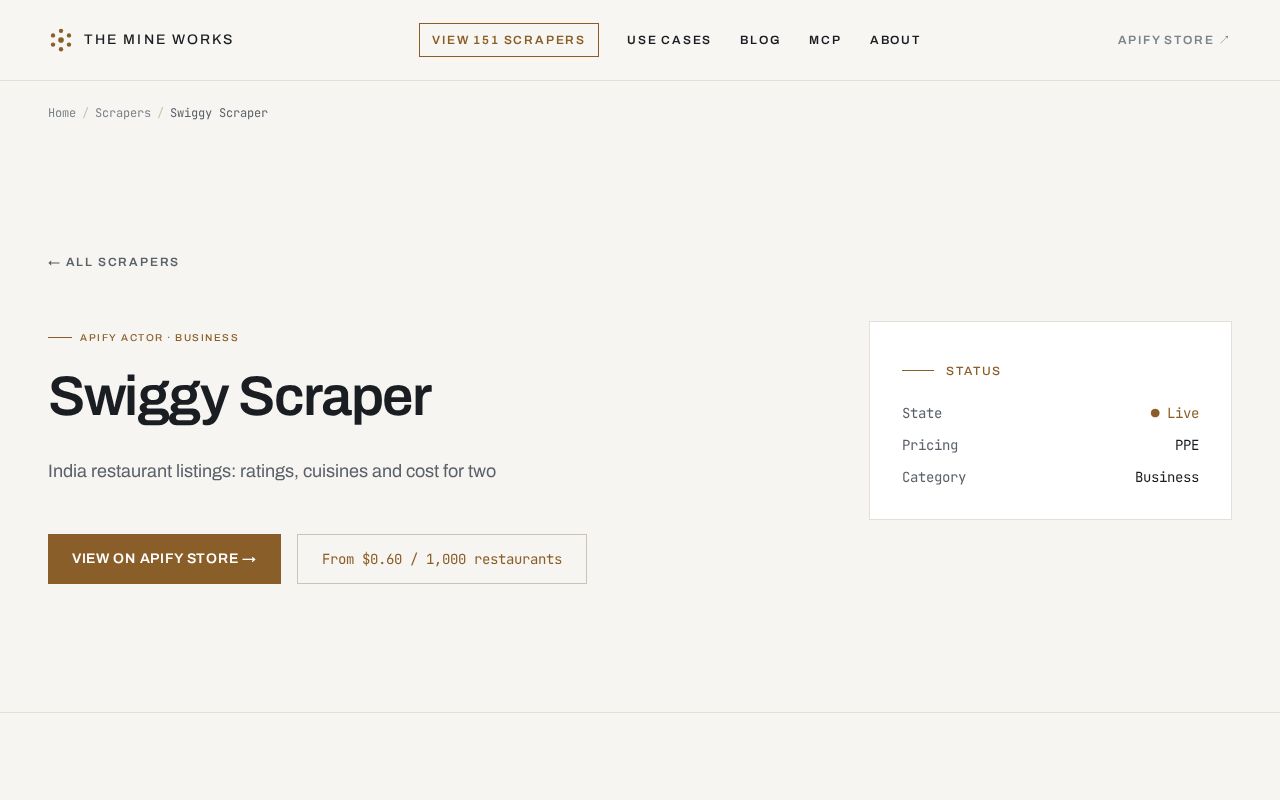Viewport: 1280px width, 800px height.
Task: Open the Use Cases menu item
Action: (669, 40)
